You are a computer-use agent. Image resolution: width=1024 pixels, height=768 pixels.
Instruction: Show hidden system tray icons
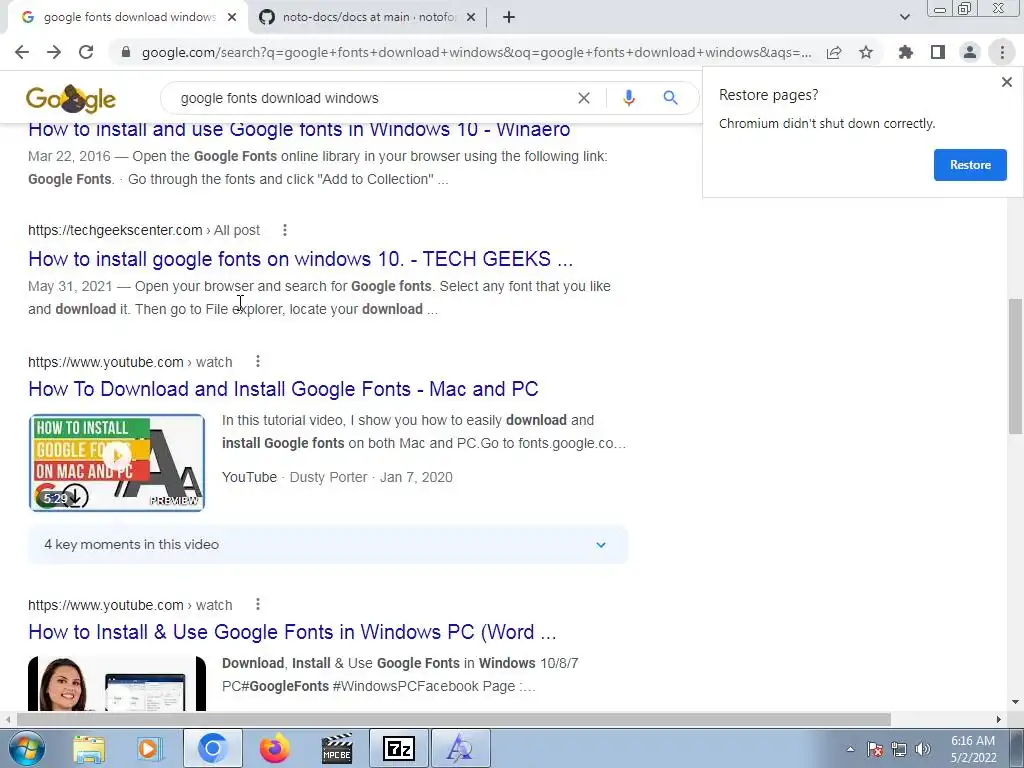click(x=850, y=749)
